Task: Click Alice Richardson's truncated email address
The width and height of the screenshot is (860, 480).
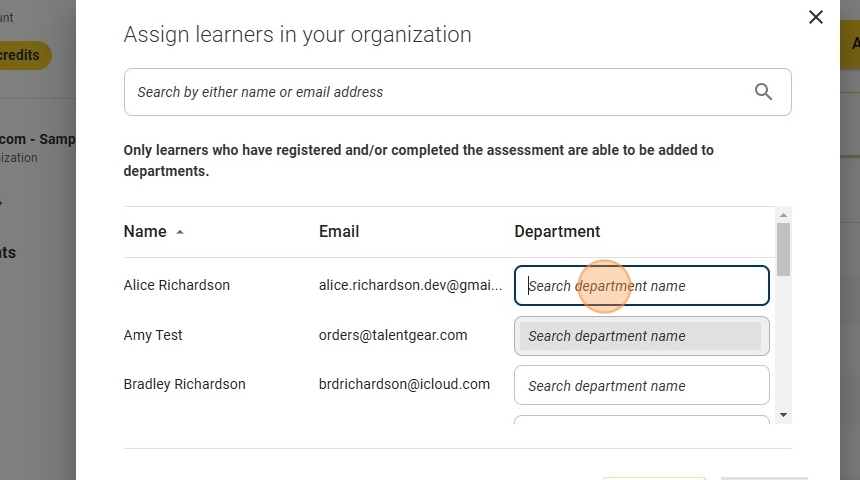Action: click(x=410, y=285)
